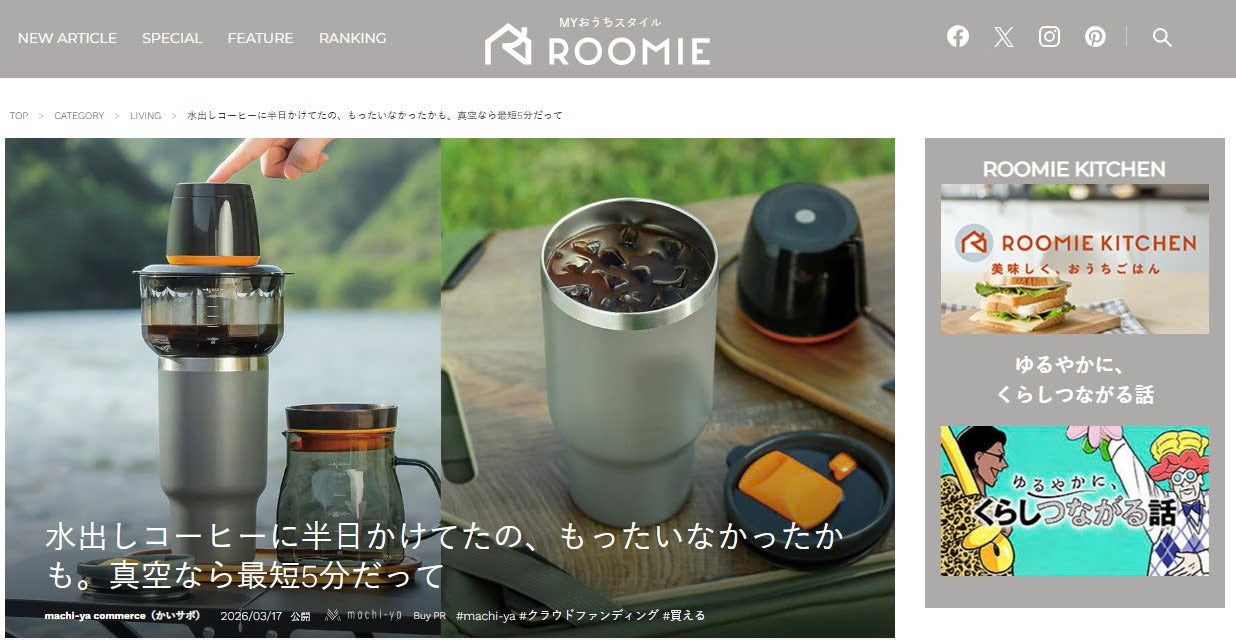Open the machi-ya commerce author link

(x=123, y=615)
